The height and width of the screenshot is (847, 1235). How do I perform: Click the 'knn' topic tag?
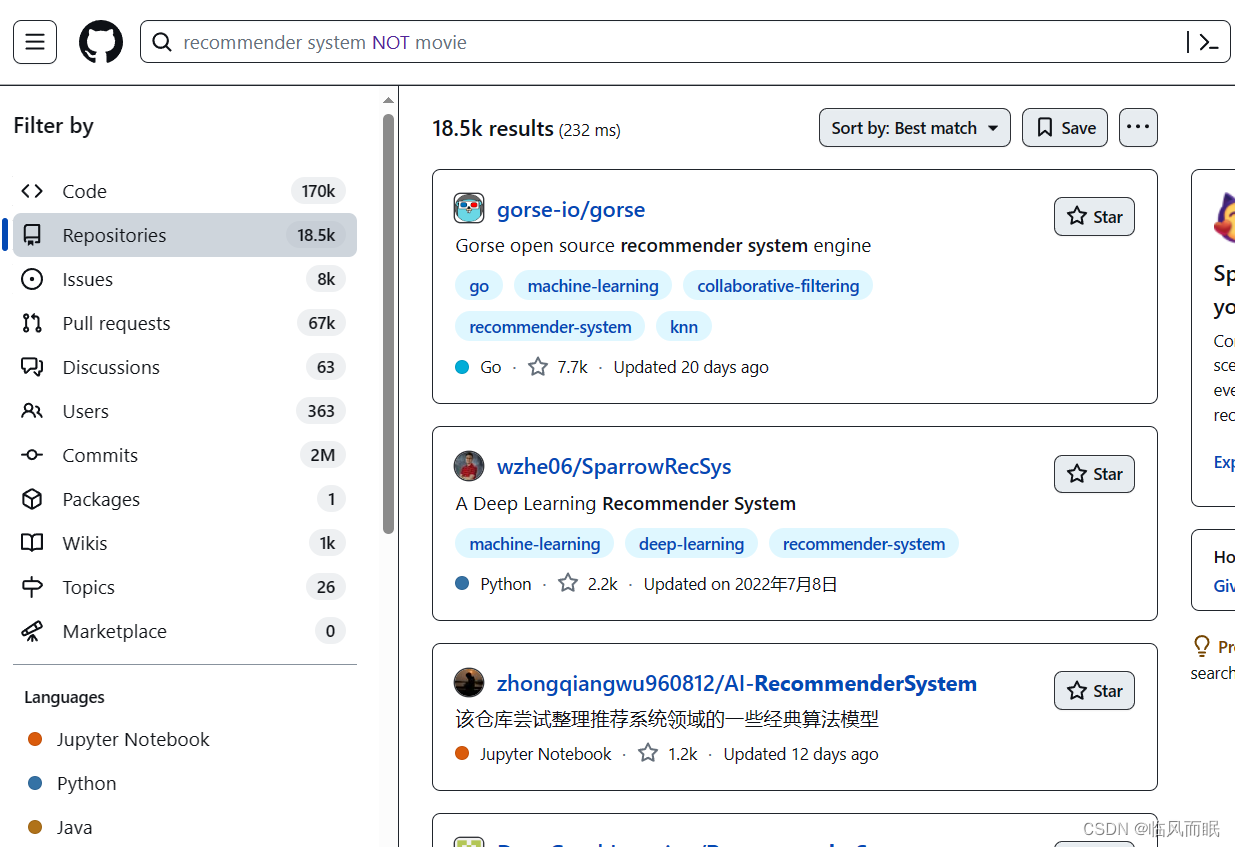pos(684,327)
